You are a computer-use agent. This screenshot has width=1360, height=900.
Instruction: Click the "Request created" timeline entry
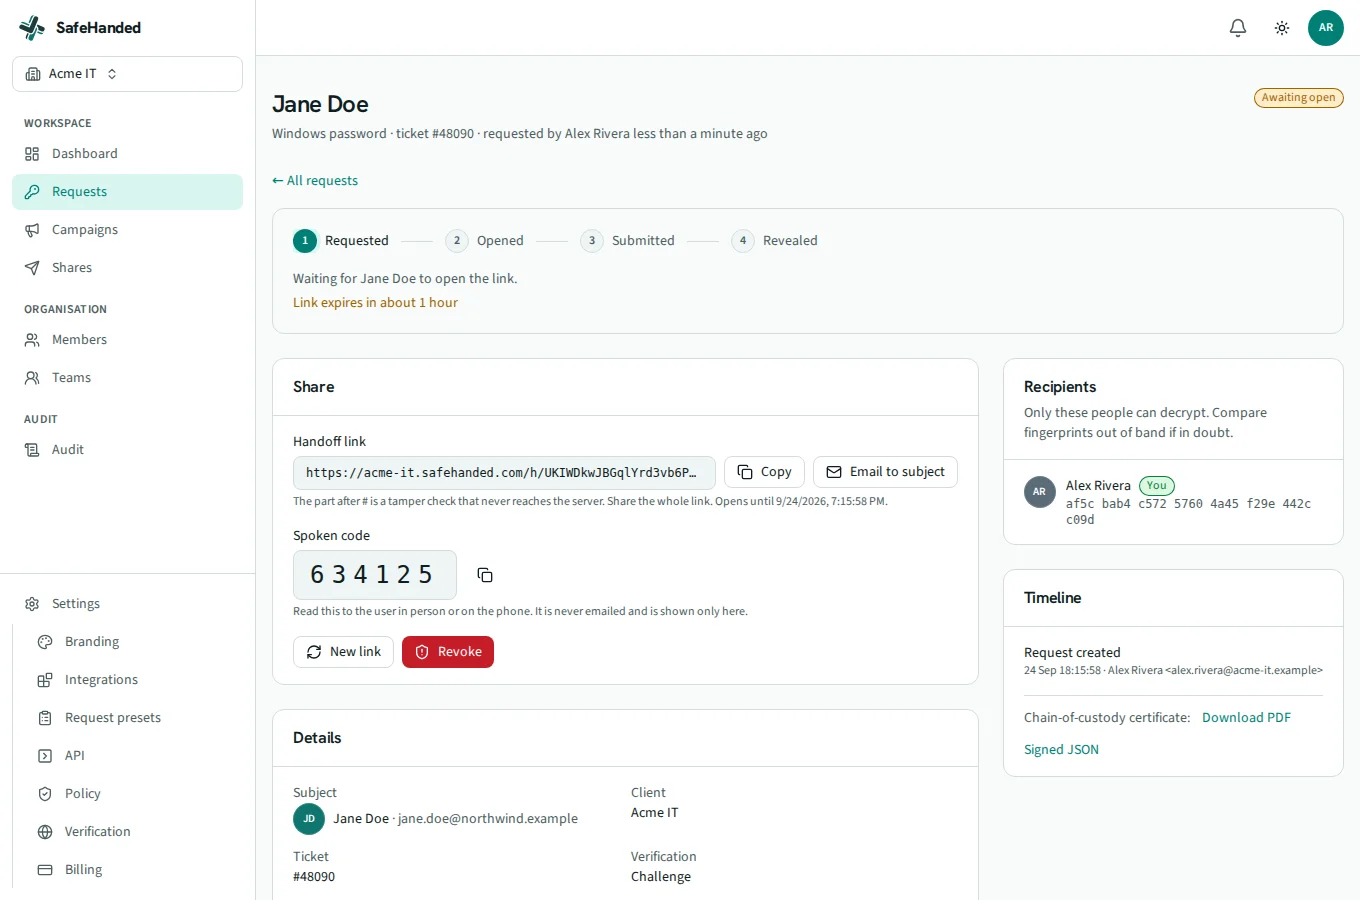(x=1072, y=653)
